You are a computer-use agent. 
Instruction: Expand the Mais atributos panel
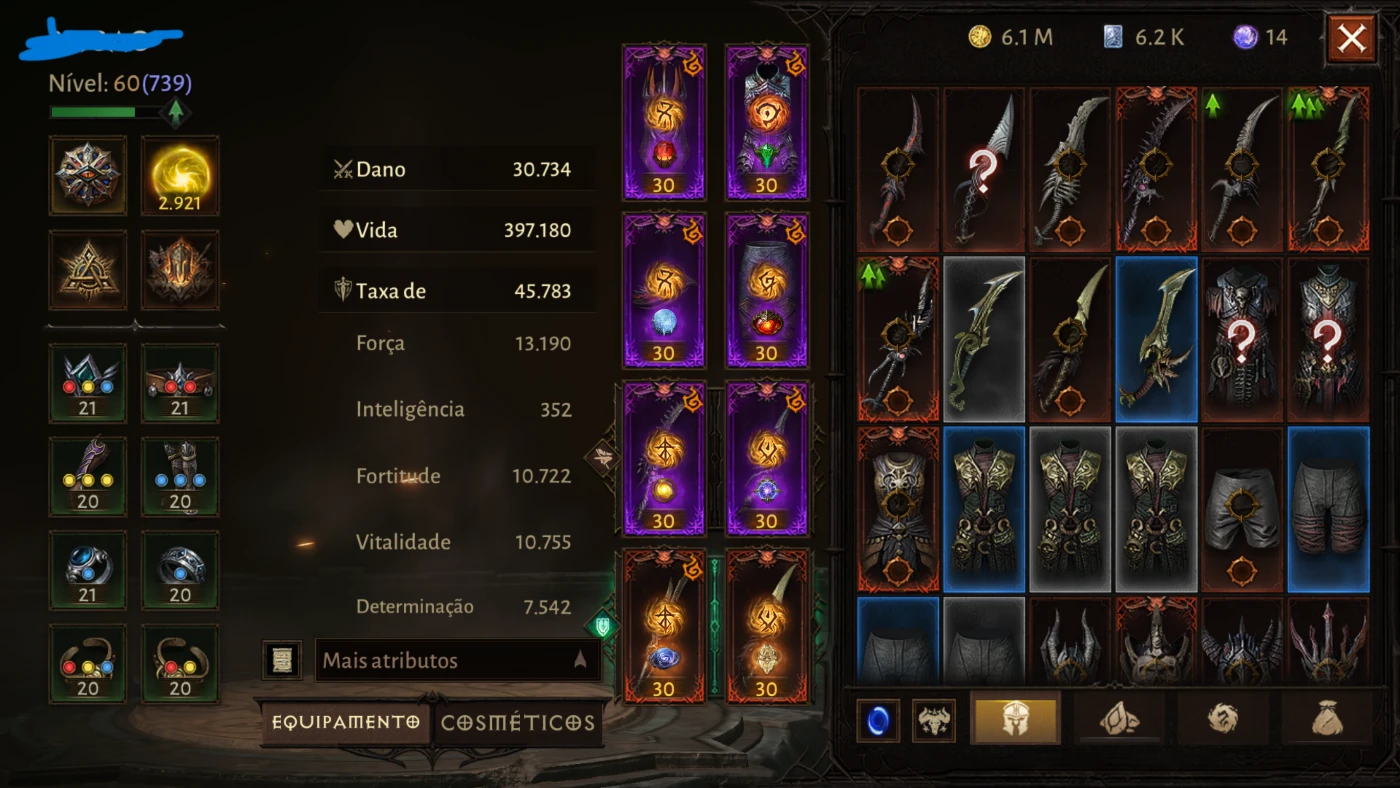(x=458, y=660)
